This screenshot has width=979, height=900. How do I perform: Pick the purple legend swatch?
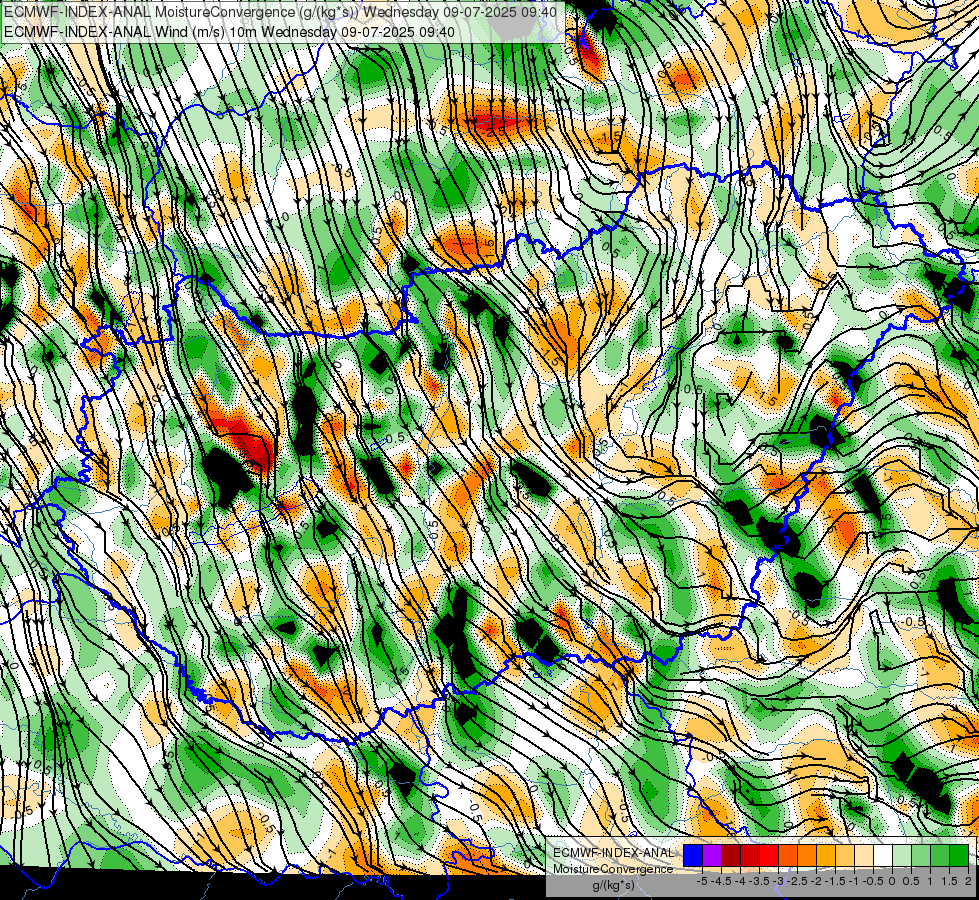tap(712, 855)
